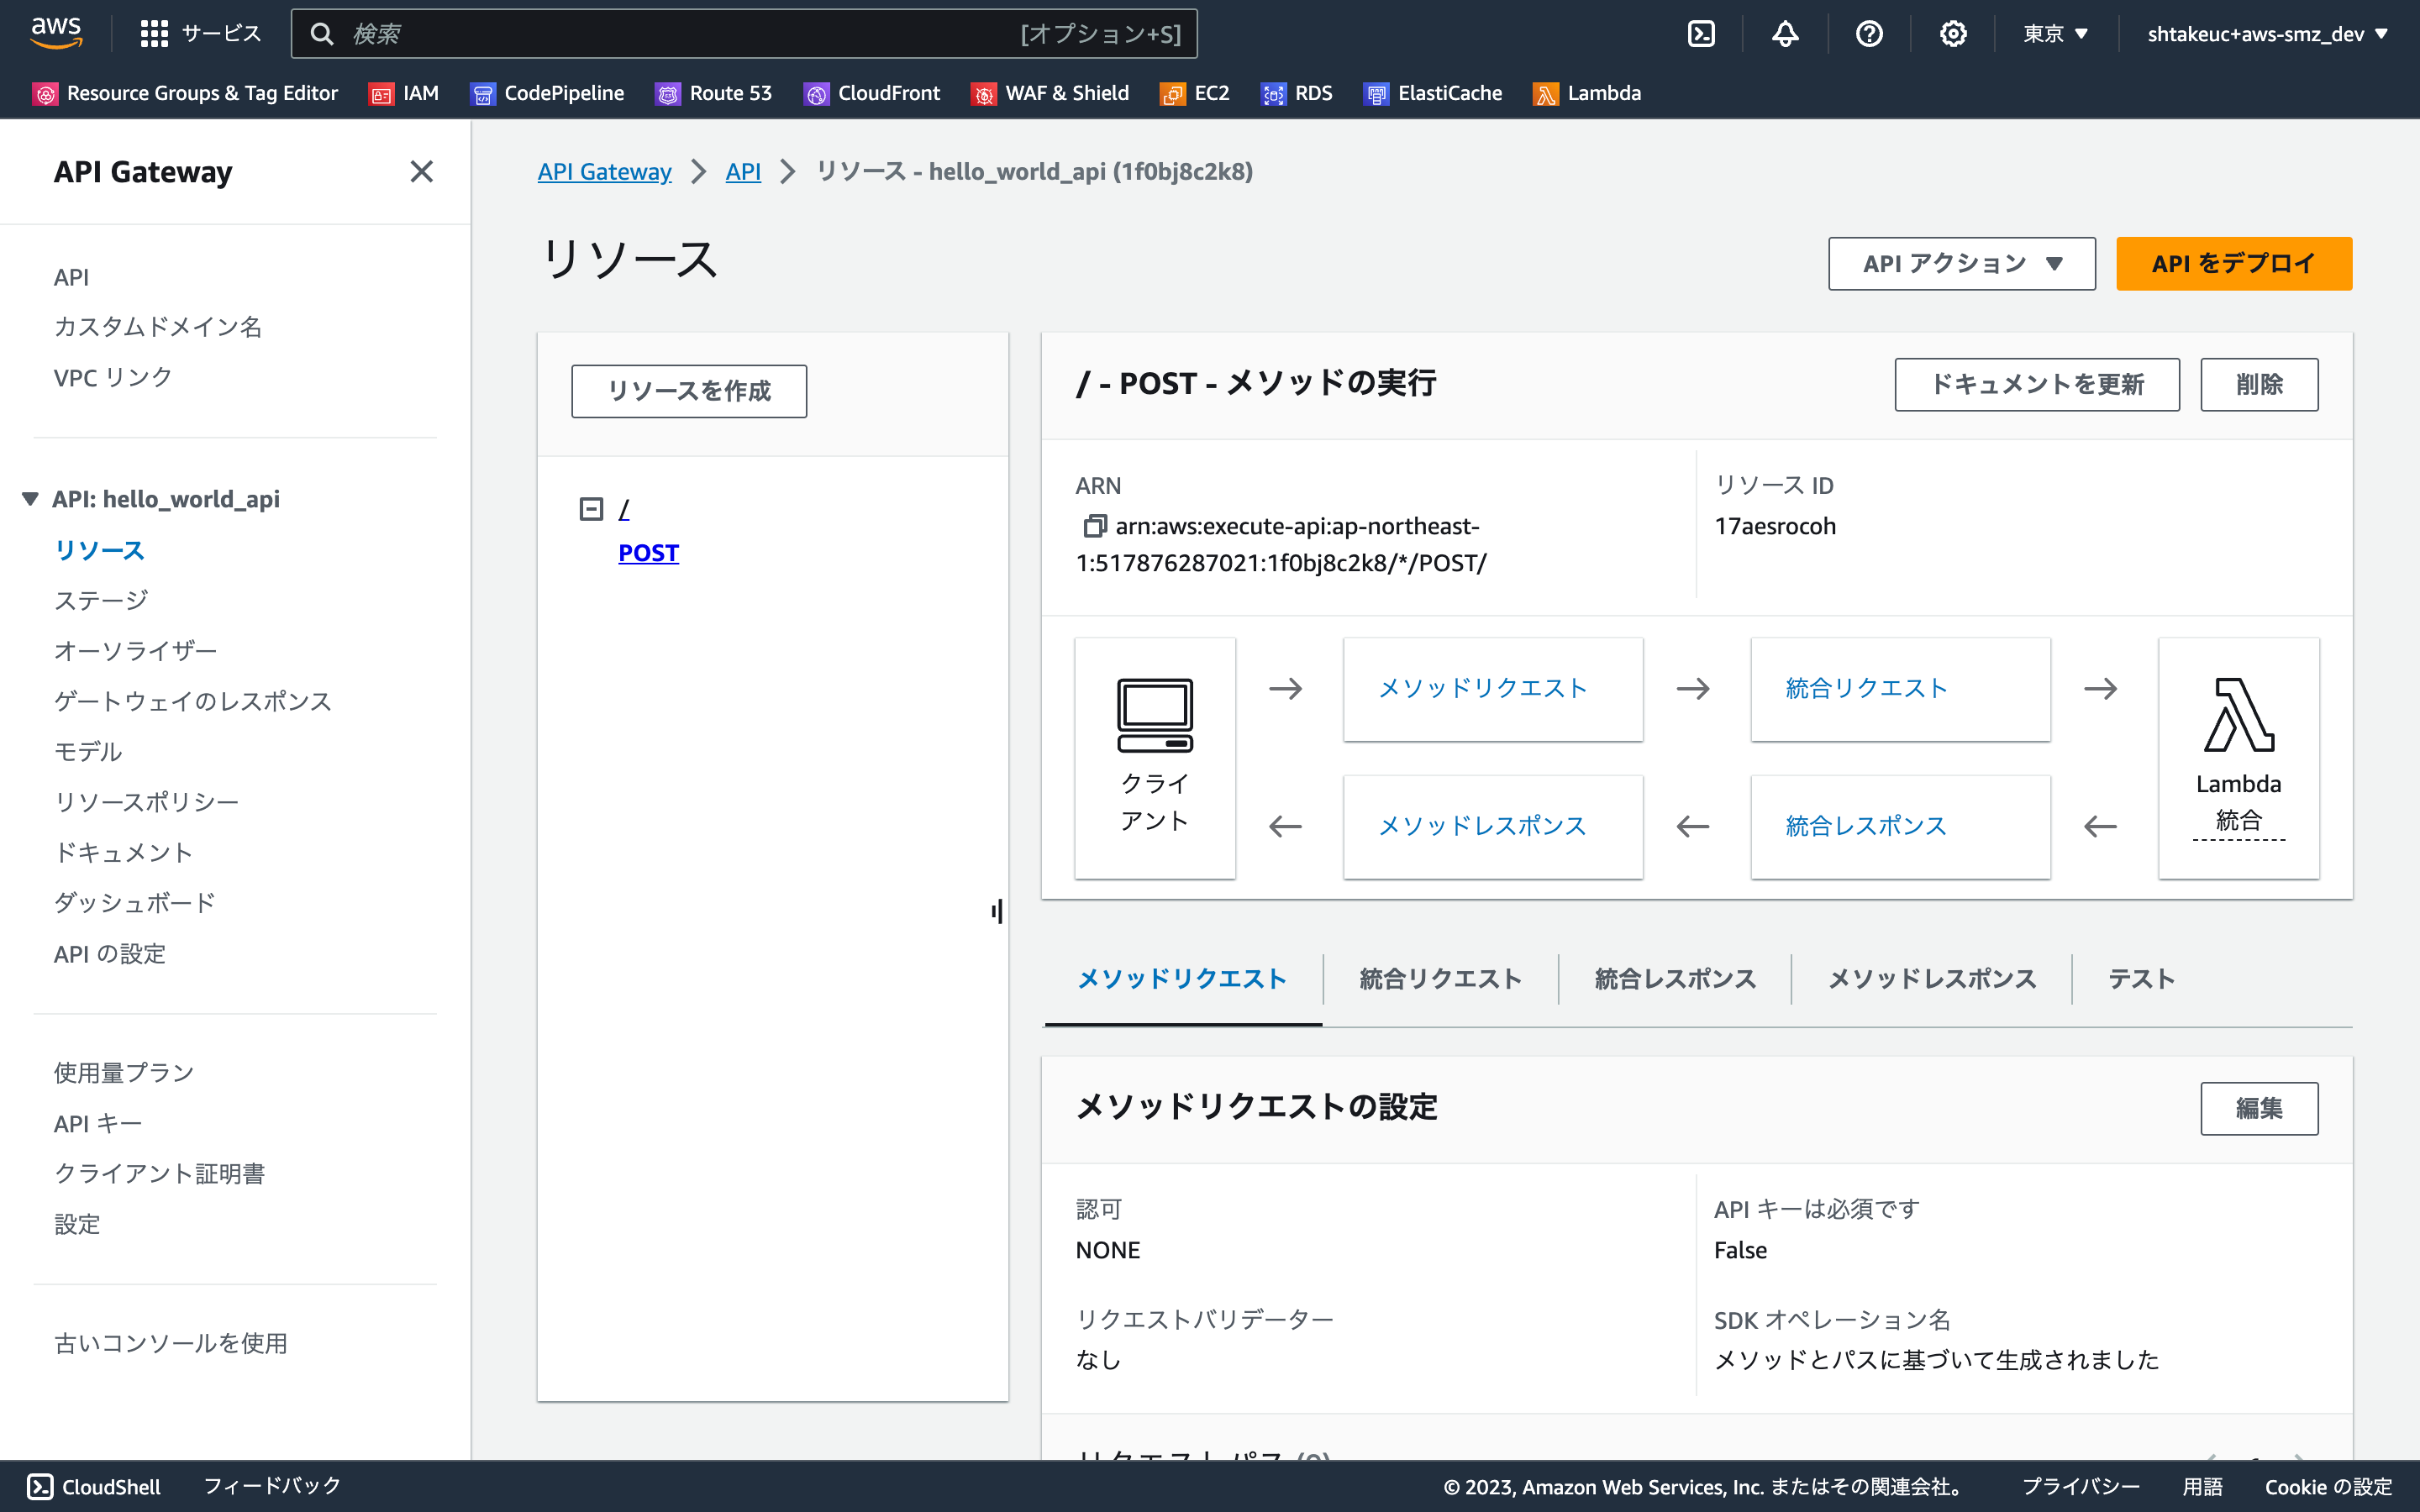Viewport: 2420px width, 1512px height.
Task: Click the resource panel resize handle
Action: click(997, 911)
